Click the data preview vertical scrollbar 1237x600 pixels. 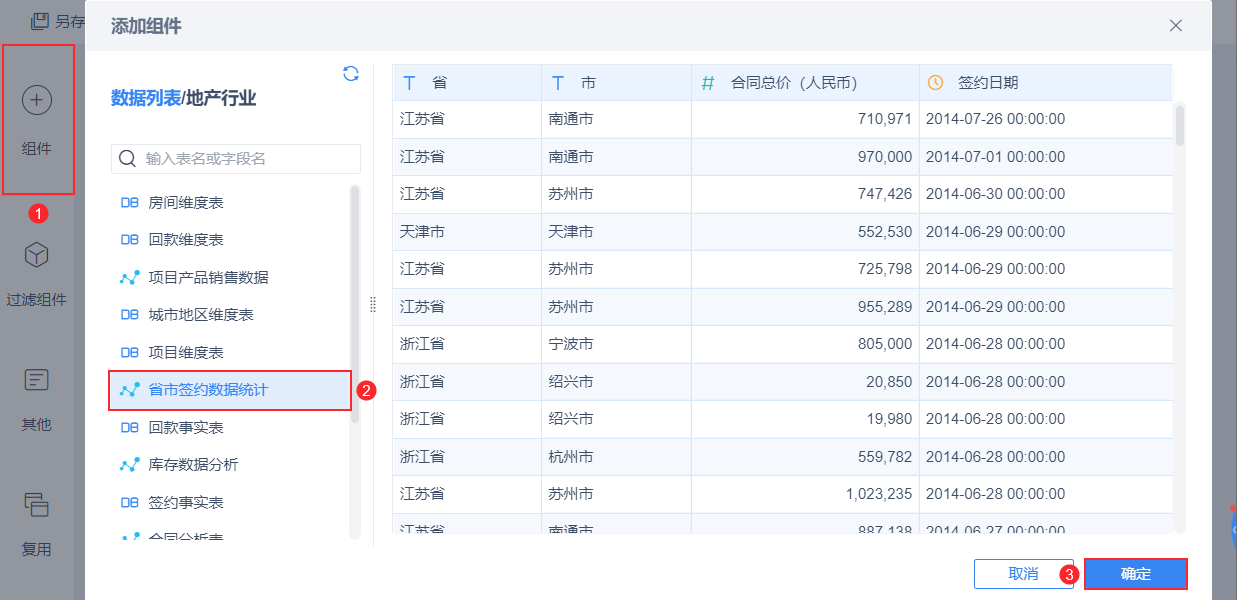tap(1180, 127)
